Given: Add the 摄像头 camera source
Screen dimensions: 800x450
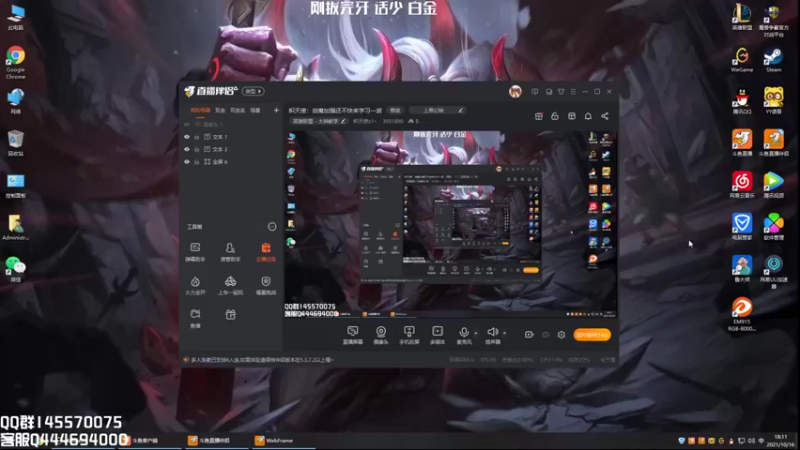Looking at the screenshot, I should click(x=381, y=335).
